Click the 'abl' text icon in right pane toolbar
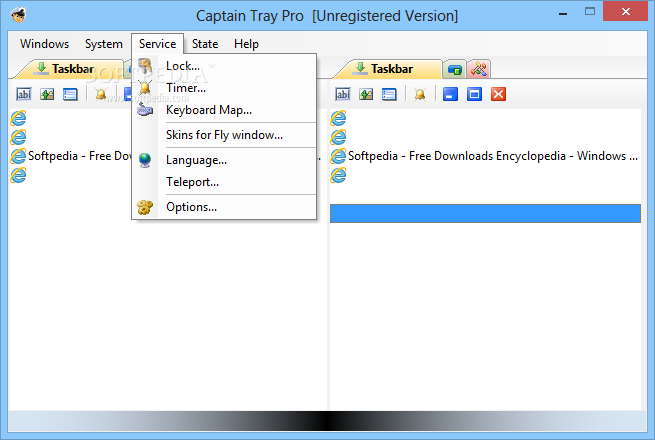The width and height of the screenshot is (655, 440). [343, 94]
